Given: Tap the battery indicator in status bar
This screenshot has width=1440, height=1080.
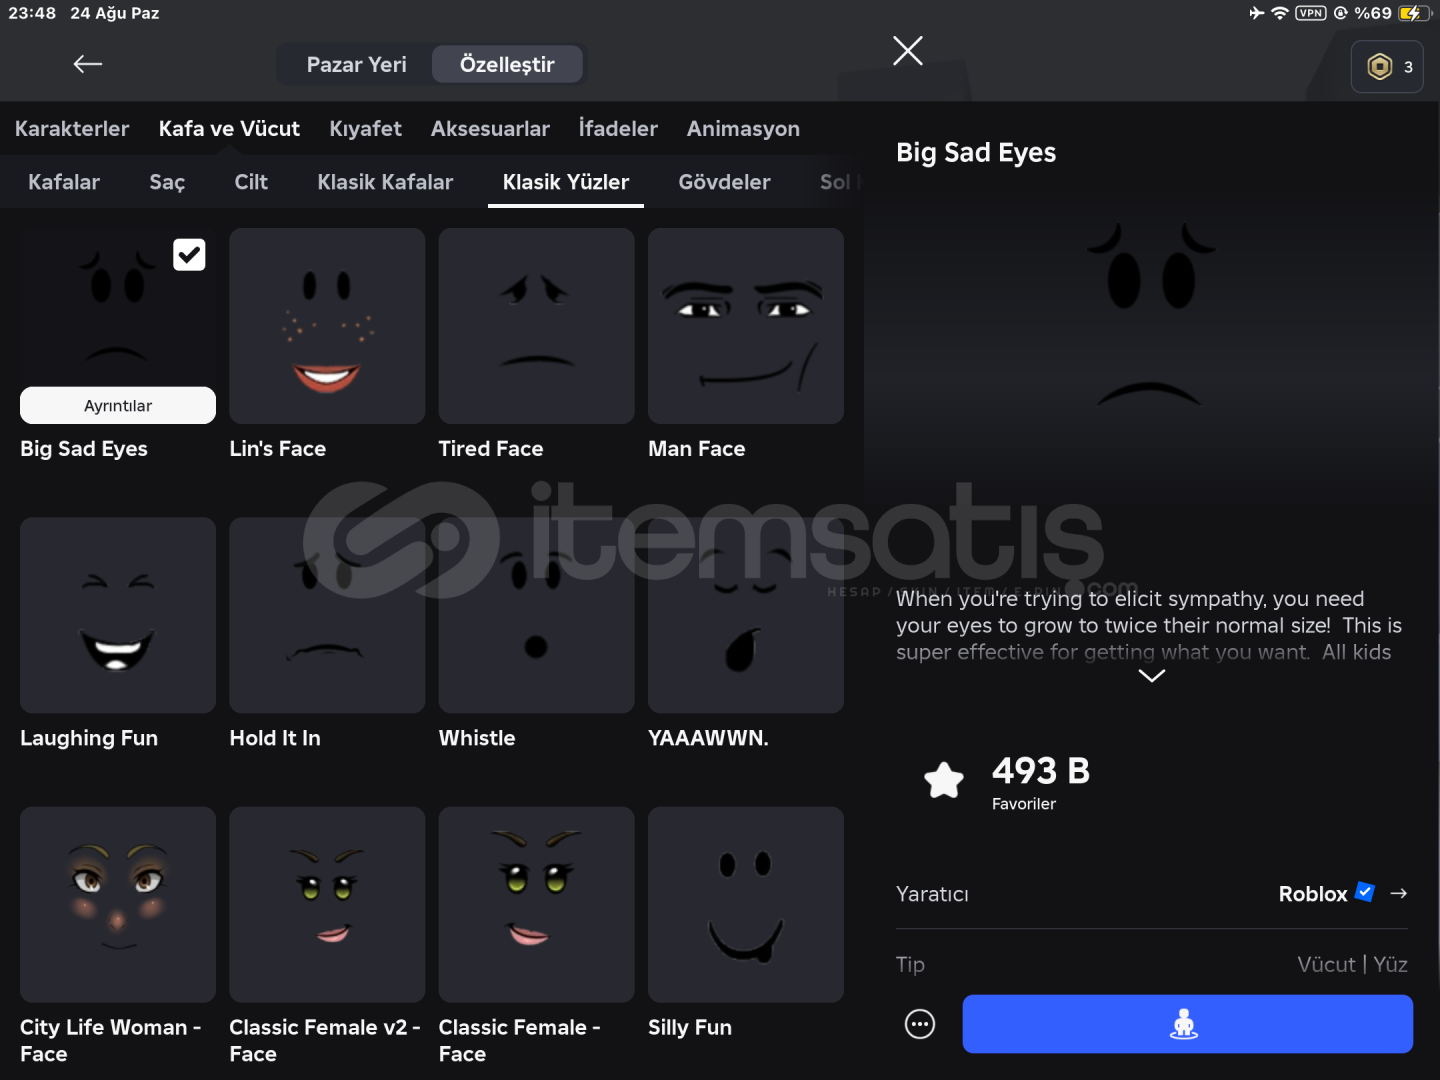Looking at the screenshot, I should coord(1414,13).
